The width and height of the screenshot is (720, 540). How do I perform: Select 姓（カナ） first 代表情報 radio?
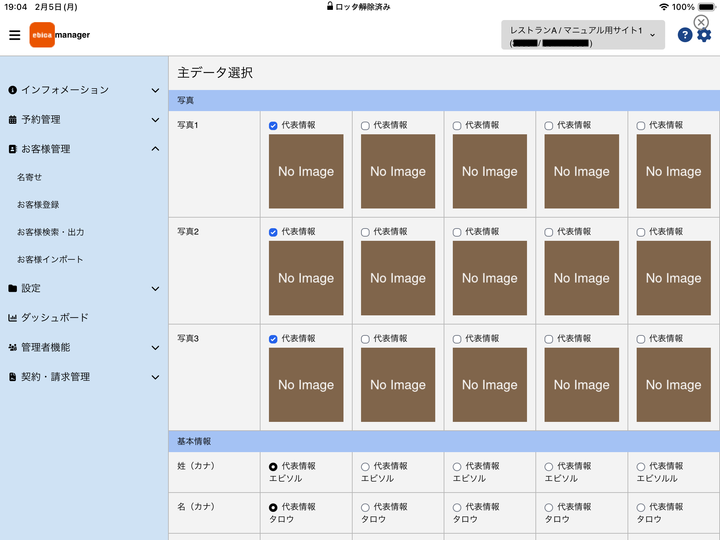tap(273, 467)
